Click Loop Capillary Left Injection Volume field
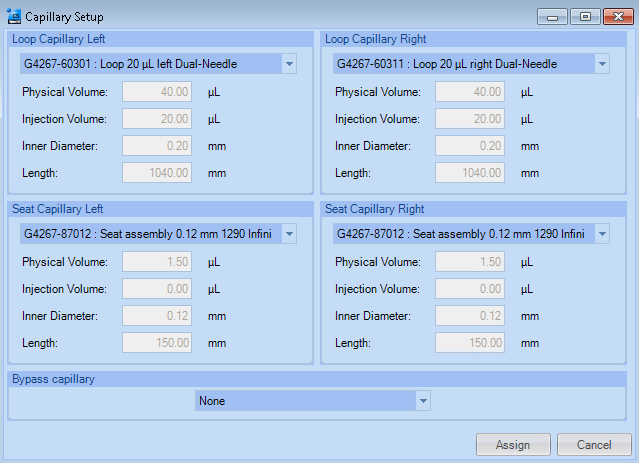This screenshot has height=463, width=639. pyautogui.click(x=157, y=119)
